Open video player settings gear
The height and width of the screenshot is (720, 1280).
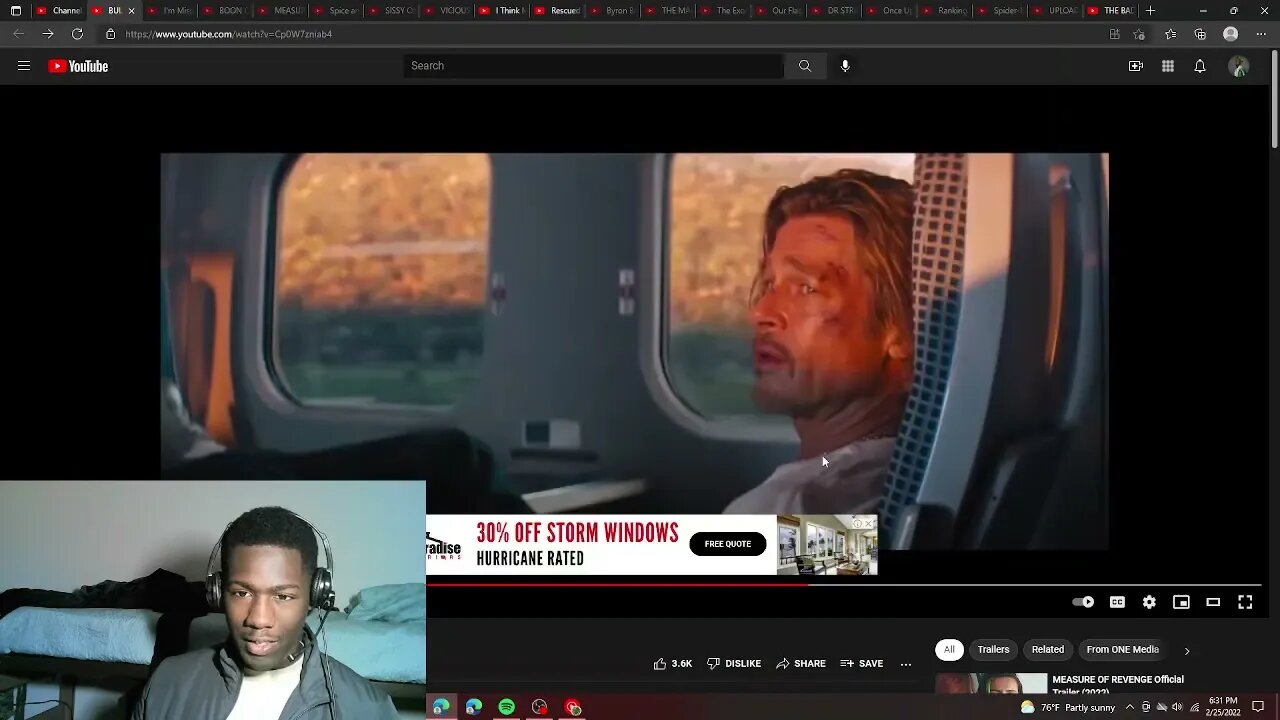coord(1149,602)
